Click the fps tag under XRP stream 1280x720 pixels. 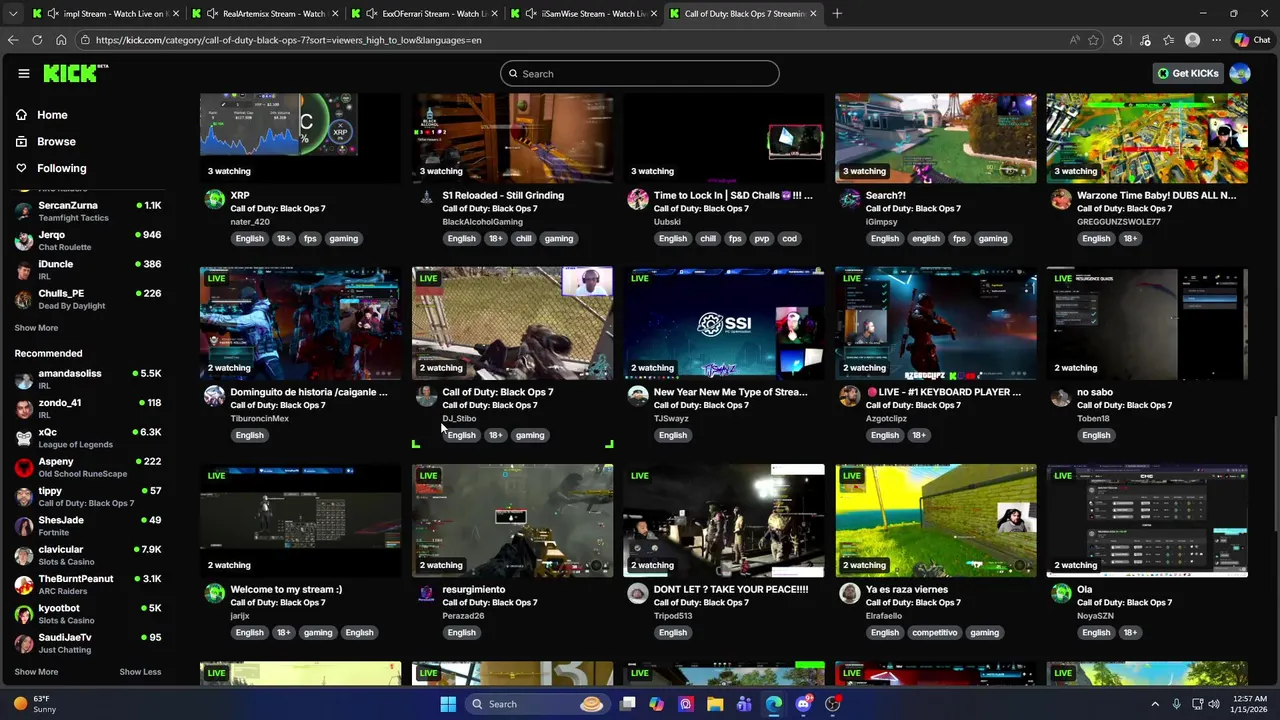310,239
